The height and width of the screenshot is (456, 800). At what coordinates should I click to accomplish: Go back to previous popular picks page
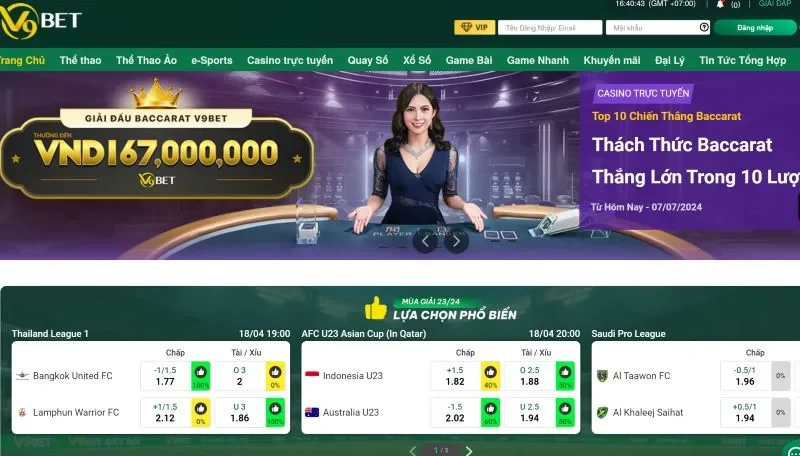pos(413,451)
